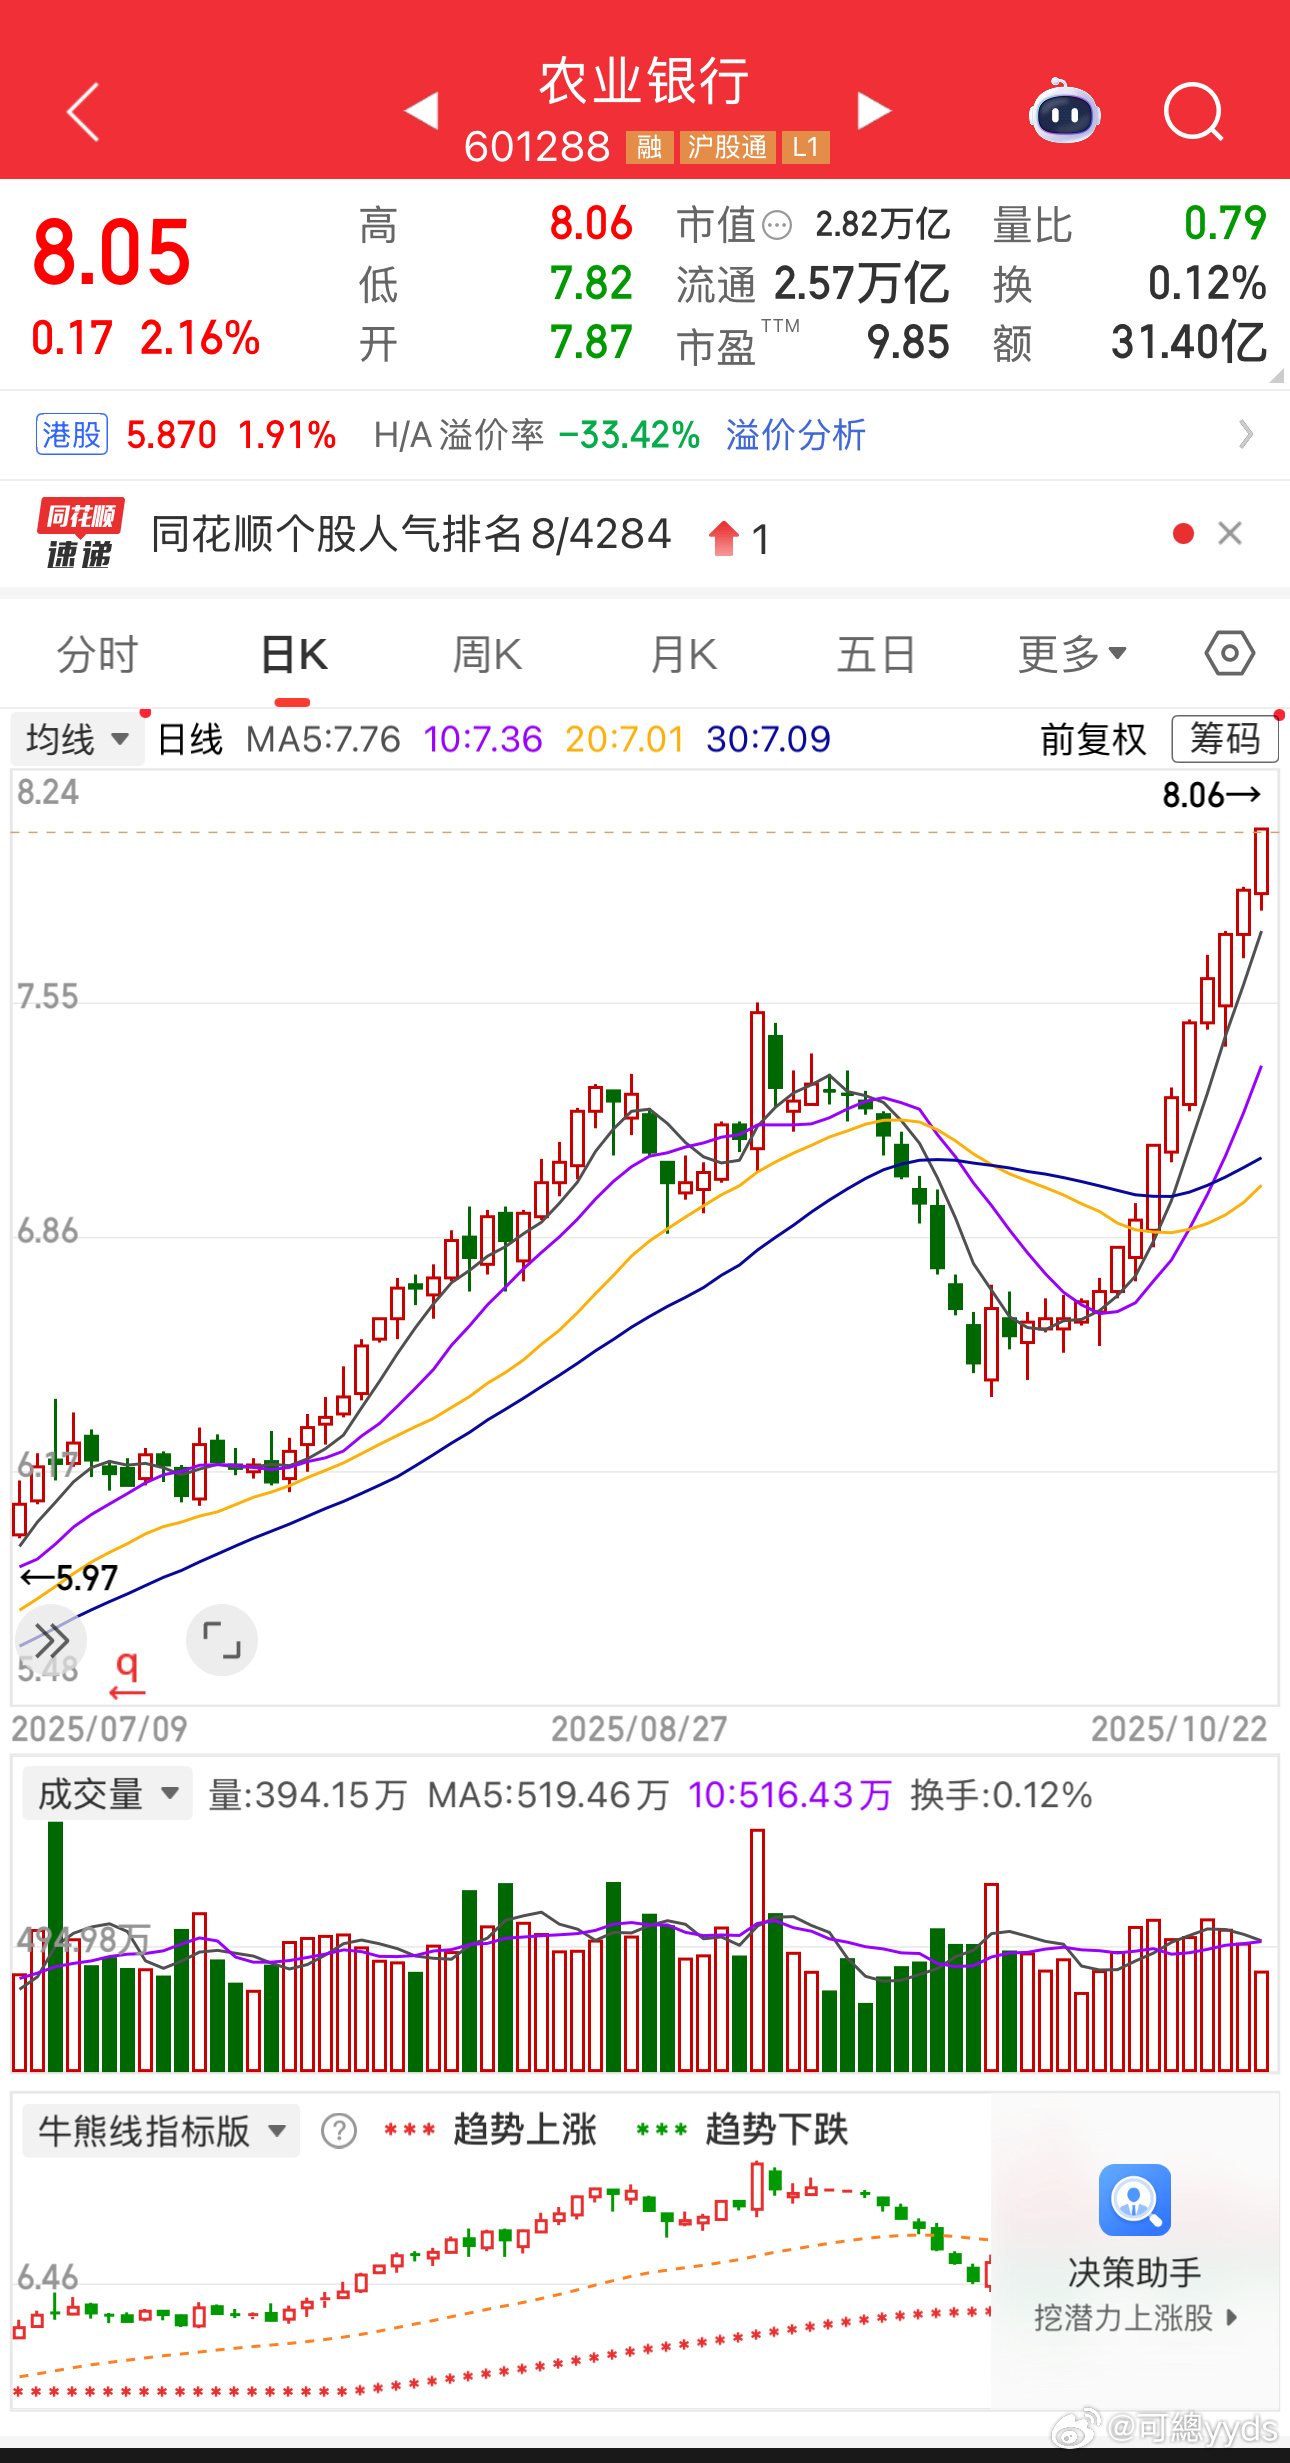This screenshot has height=2463, width=1290.
Task: Tap the 同花顺速递 logo
Action: tap(81, 534)
